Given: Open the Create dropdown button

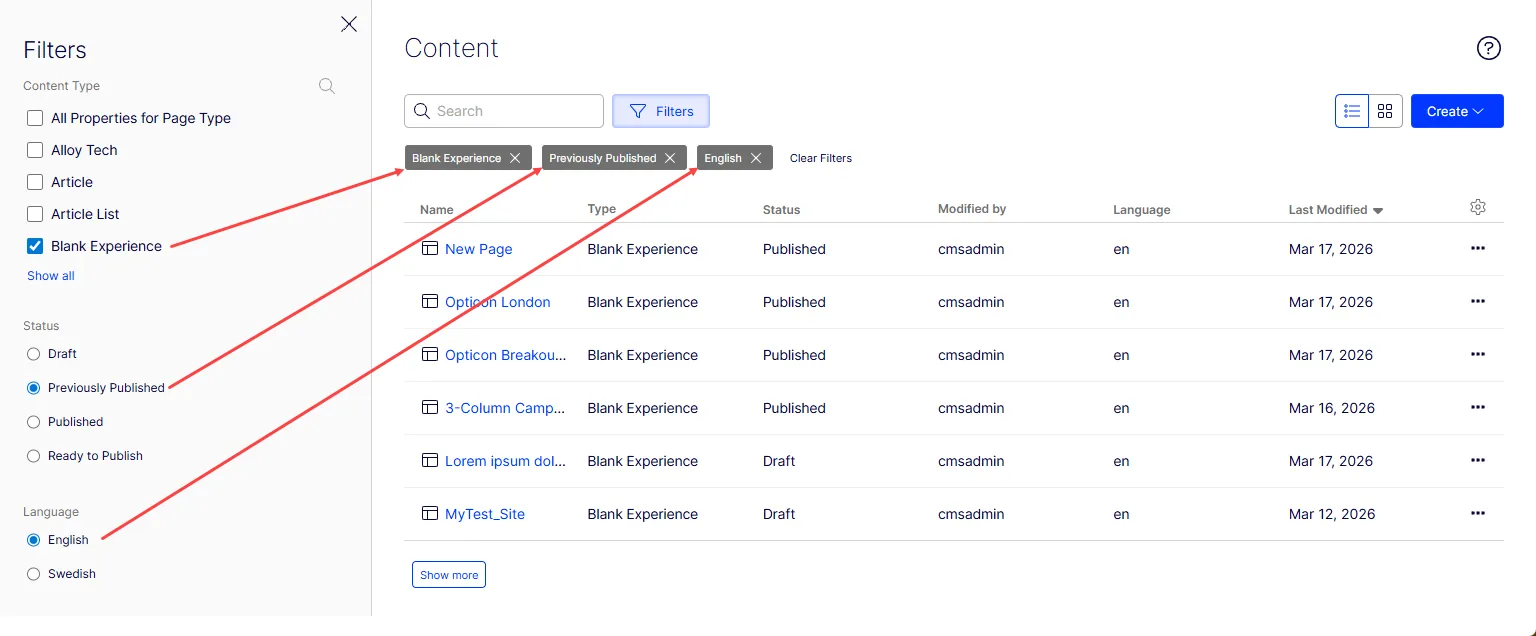Looking at the screenshot, I should pyautogui.click(x=1457, y=111).
